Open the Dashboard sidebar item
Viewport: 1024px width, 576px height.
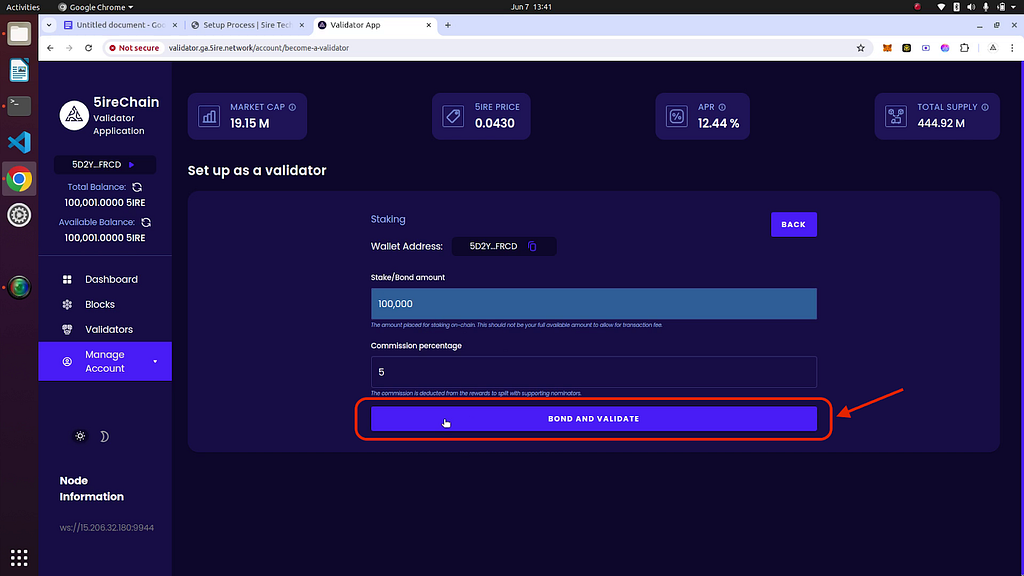[111, 280]
